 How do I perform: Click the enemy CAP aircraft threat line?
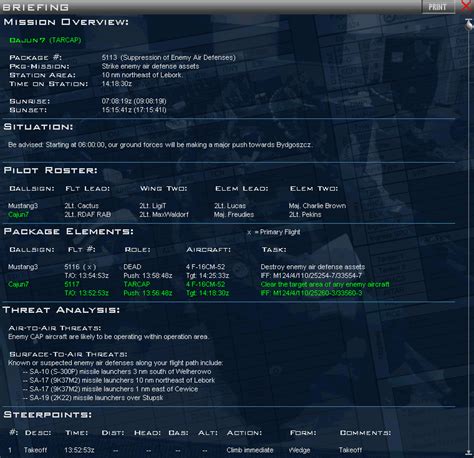click(x=108, y=337)
